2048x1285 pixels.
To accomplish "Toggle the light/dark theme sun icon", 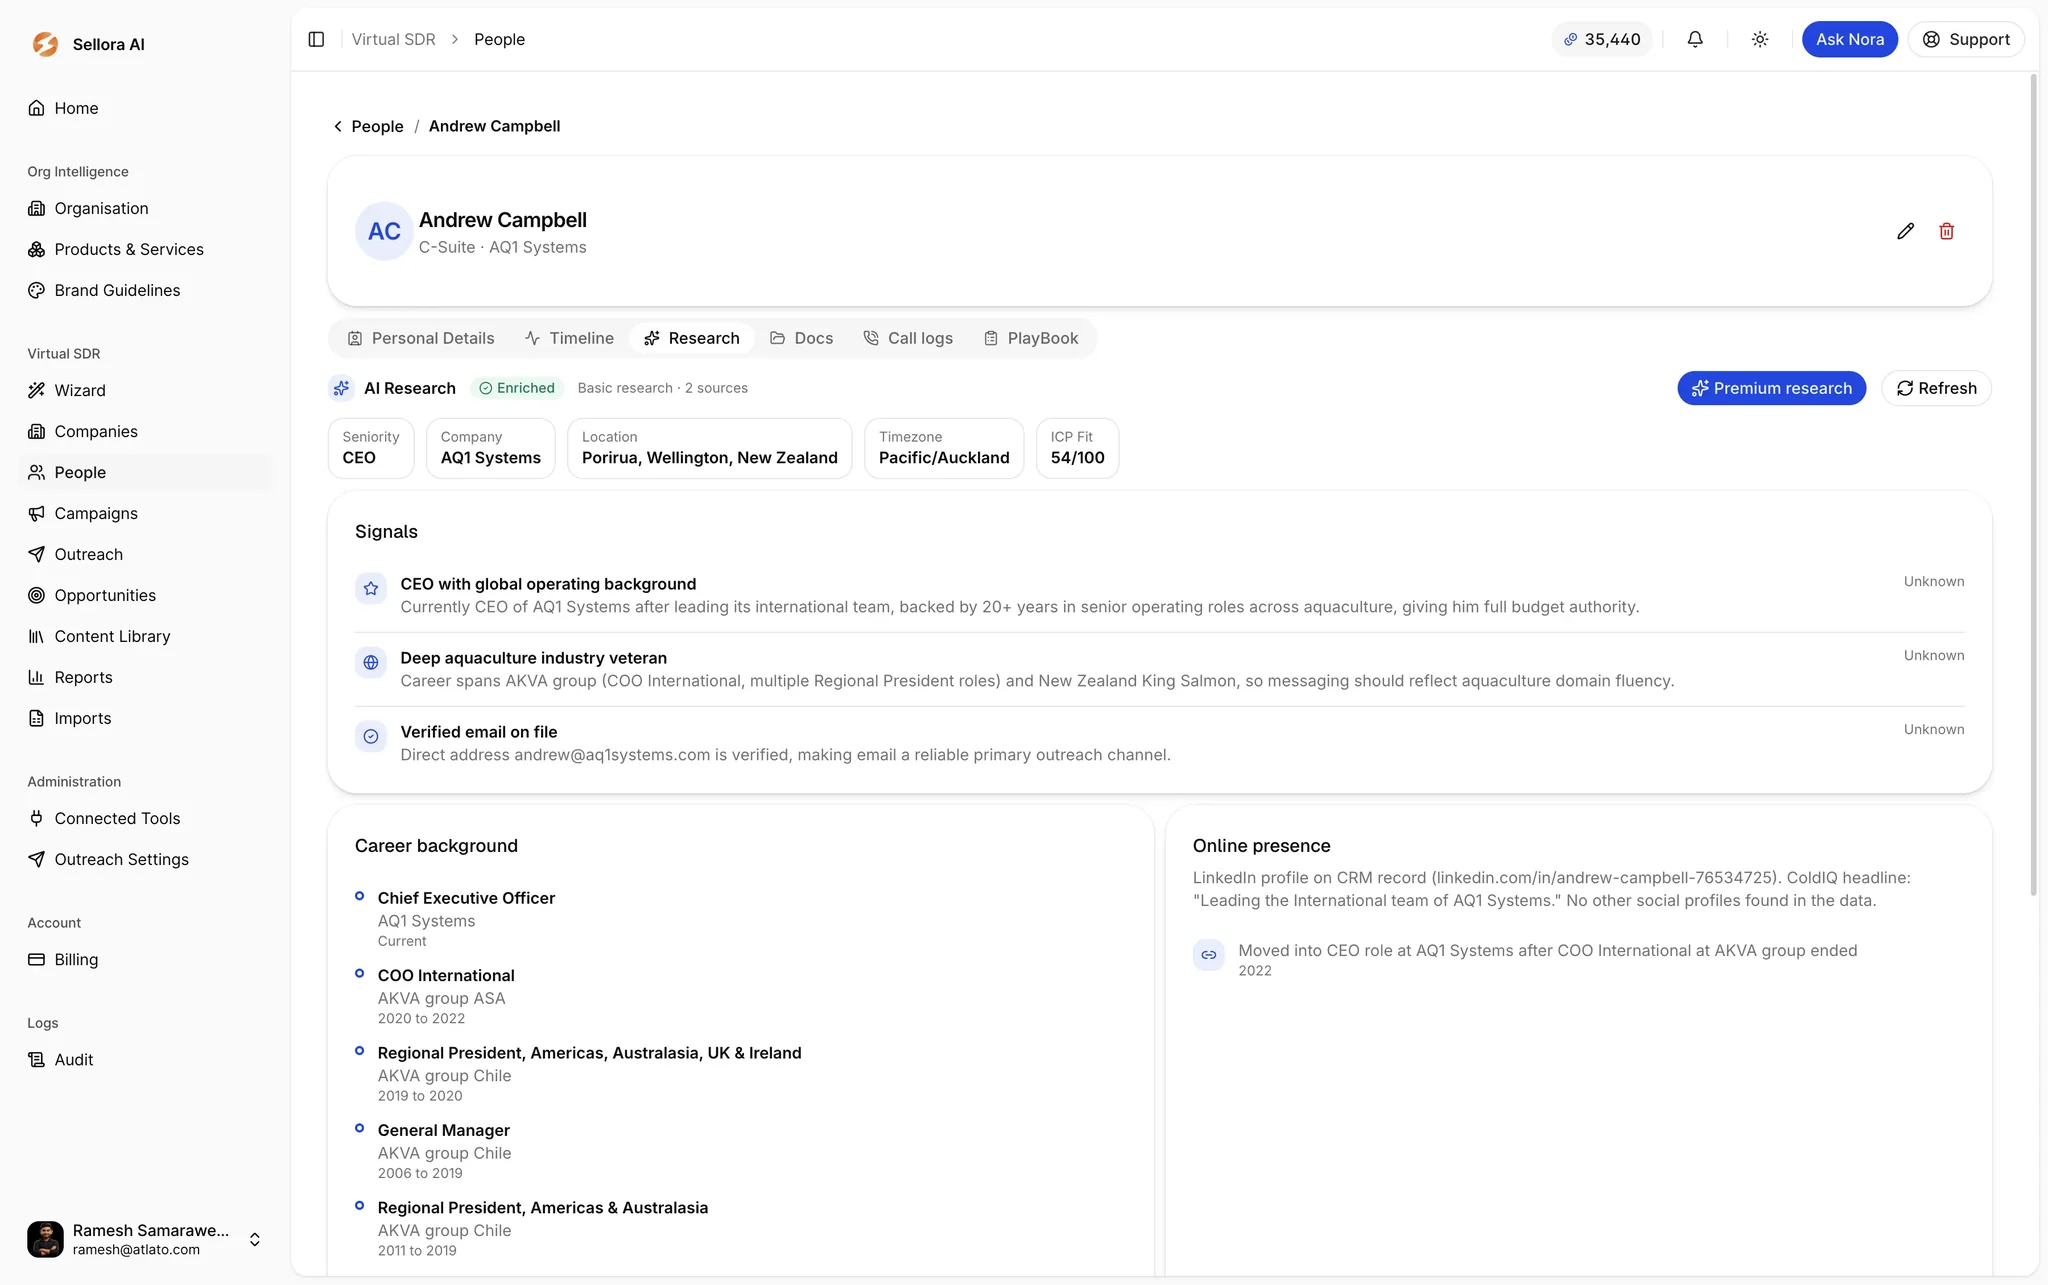I will [x=1760, y=39].
